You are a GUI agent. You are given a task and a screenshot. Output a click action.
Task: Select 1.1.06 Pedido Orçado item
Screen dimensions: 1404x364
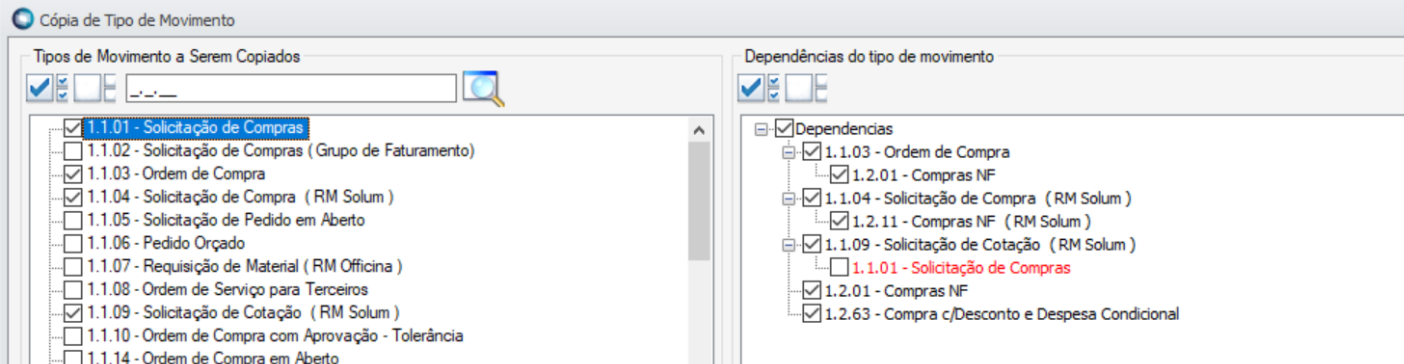(x=166, y=244)
